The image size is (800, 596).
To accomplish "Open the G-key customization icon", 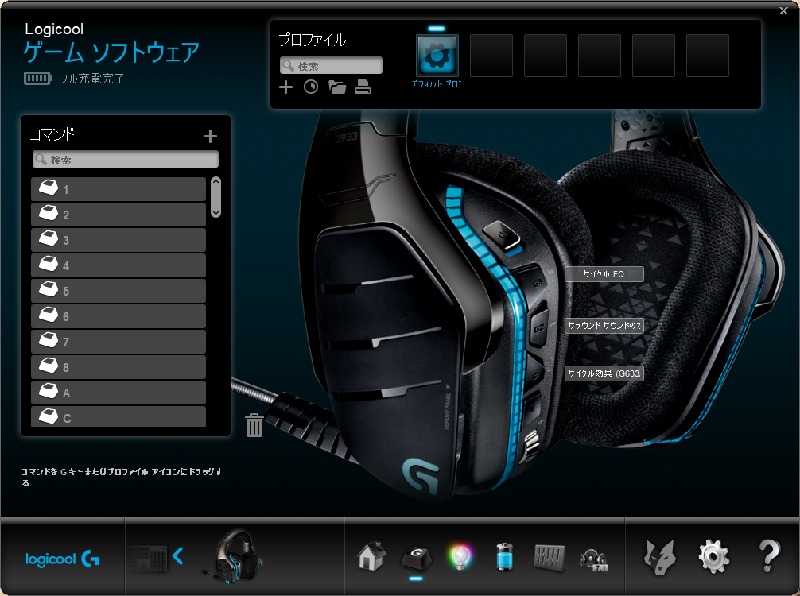I will pyautogui.click(x=416, y=558).
